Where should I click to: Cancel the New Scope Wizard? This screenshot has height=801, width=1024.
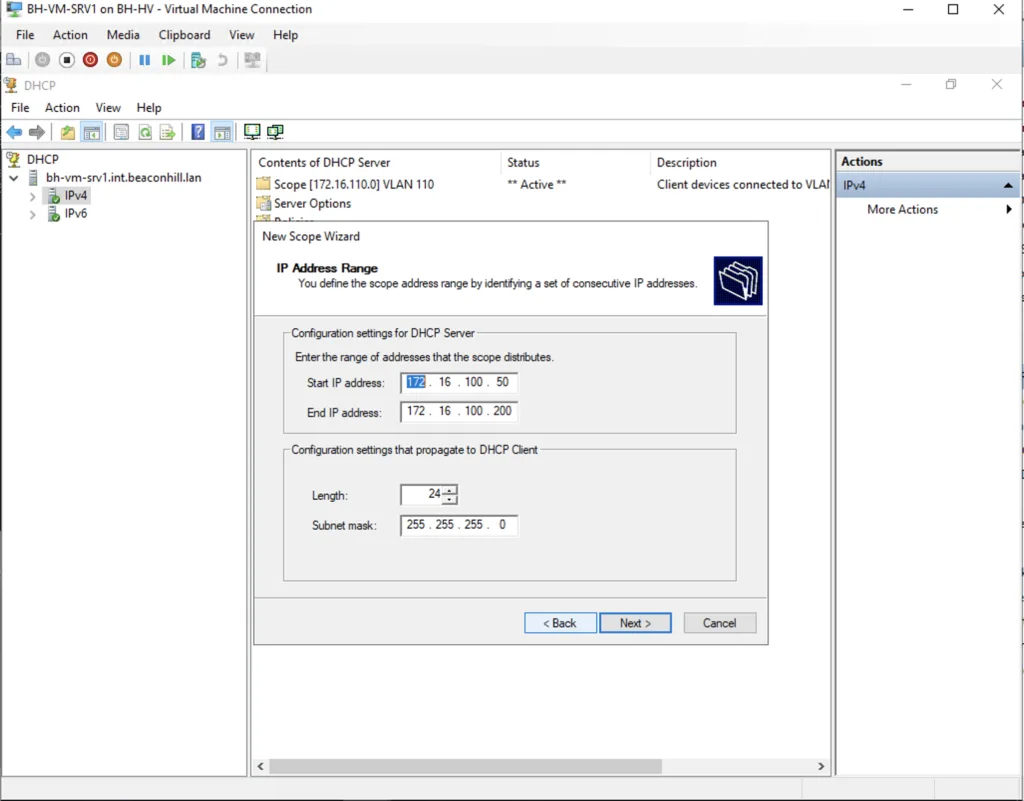pyautogui.click(x=720, y=623)
